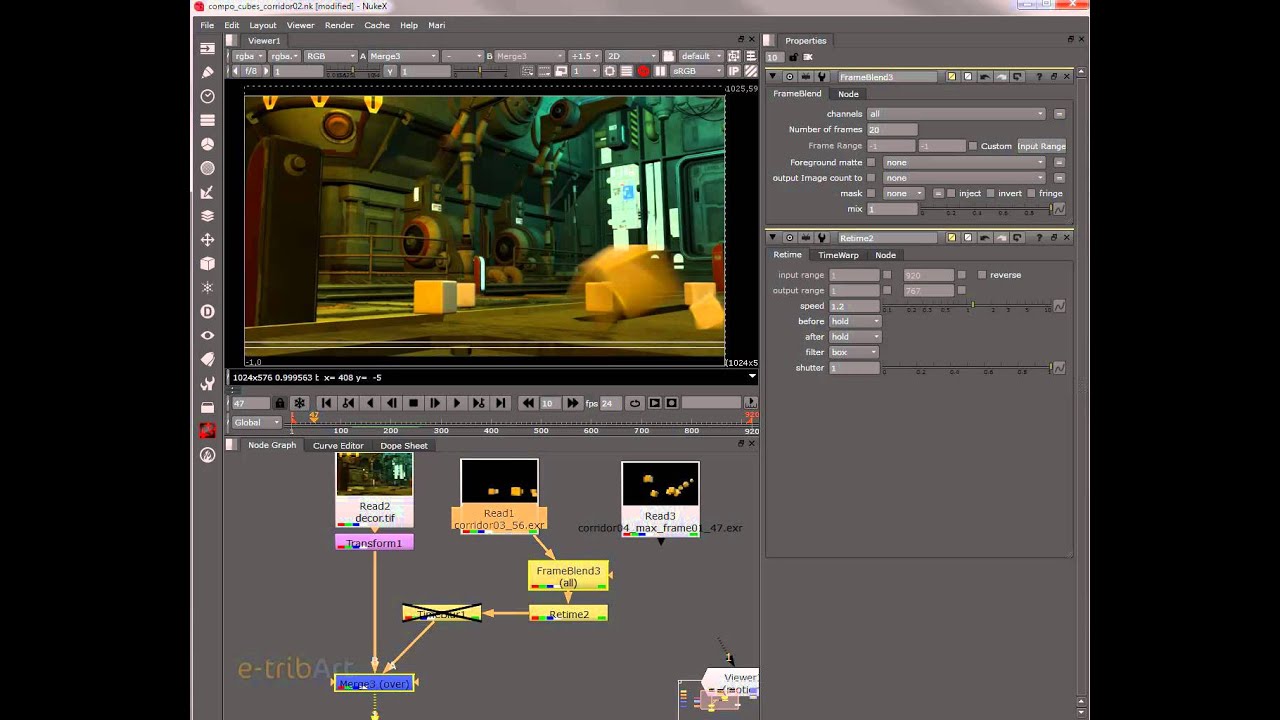
Task: Stop playback in the viewer
Action: [x=413, y=403]
